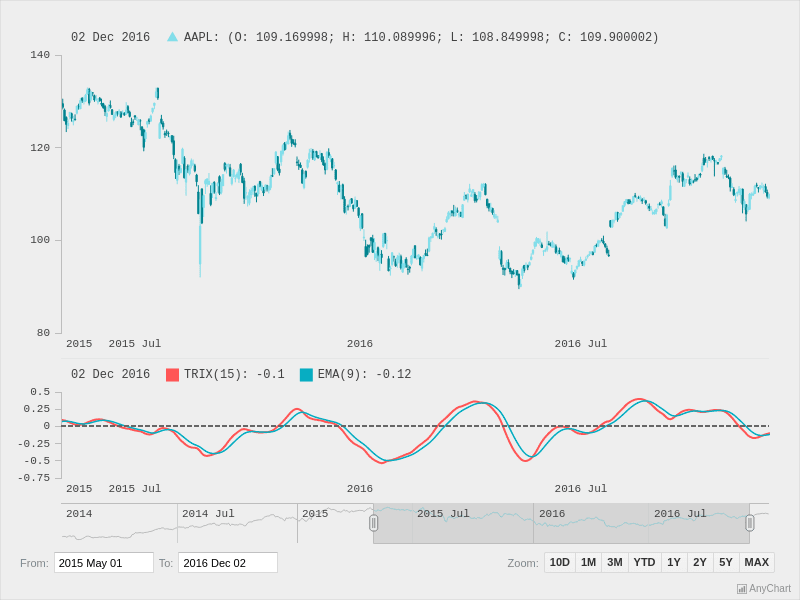Select 5Y zoom option
The height and width of the screenshot is (600, 800).
pyautogui.click(x=726, y=562)
